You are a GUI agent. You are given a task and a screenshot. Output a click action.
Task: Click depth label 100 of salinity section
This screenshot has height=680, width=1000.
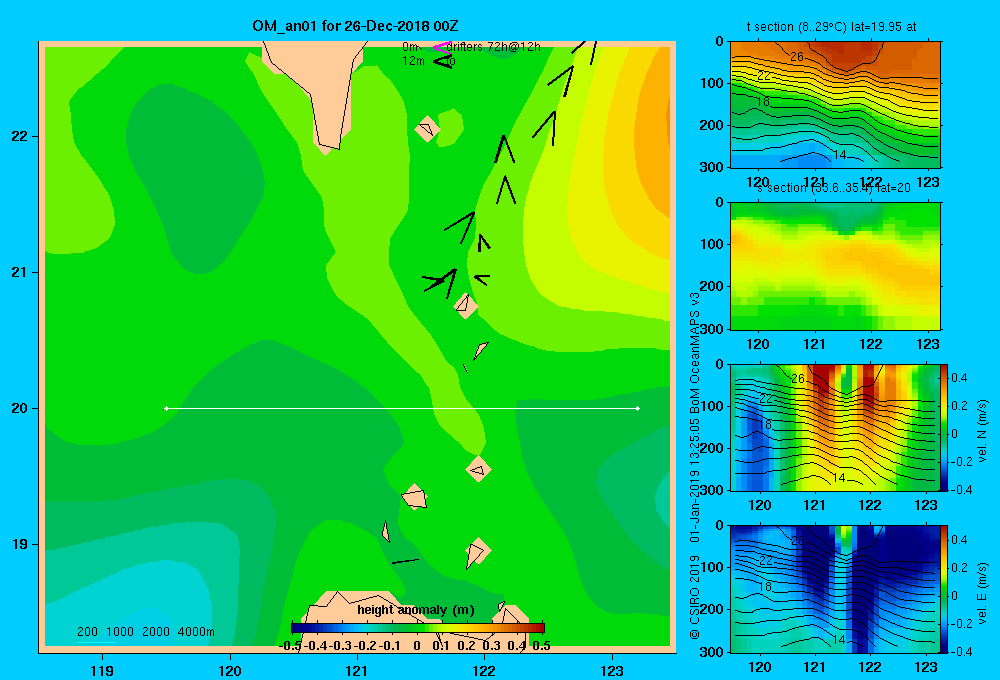click(711, 244)
